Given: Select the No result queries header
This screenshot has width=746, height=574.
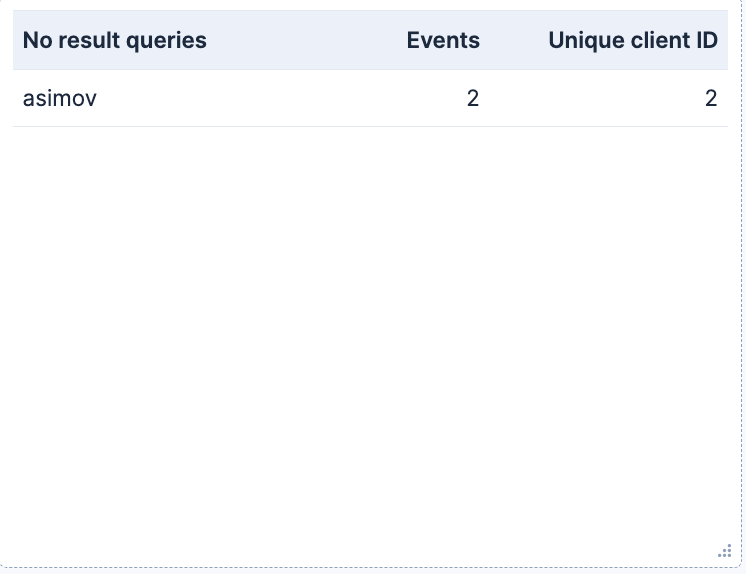Looking at the screenshot, I should (x=115, y=40).
